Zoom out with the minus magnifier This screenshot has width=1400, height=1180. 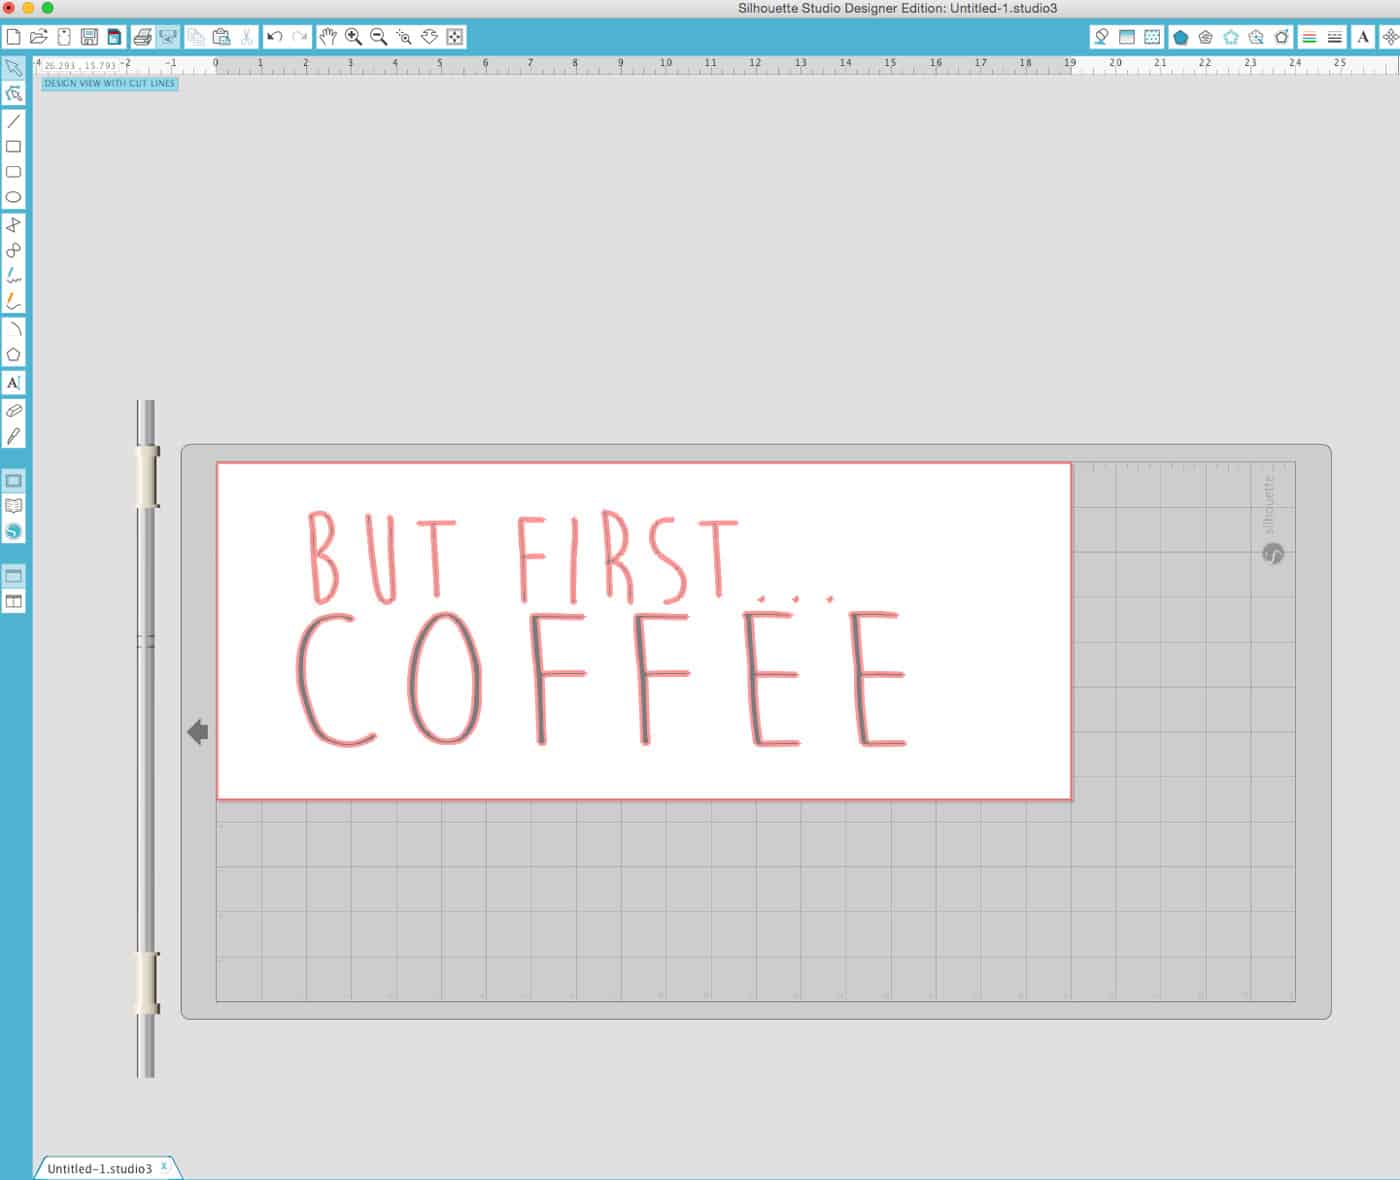[x=378, y=37]
